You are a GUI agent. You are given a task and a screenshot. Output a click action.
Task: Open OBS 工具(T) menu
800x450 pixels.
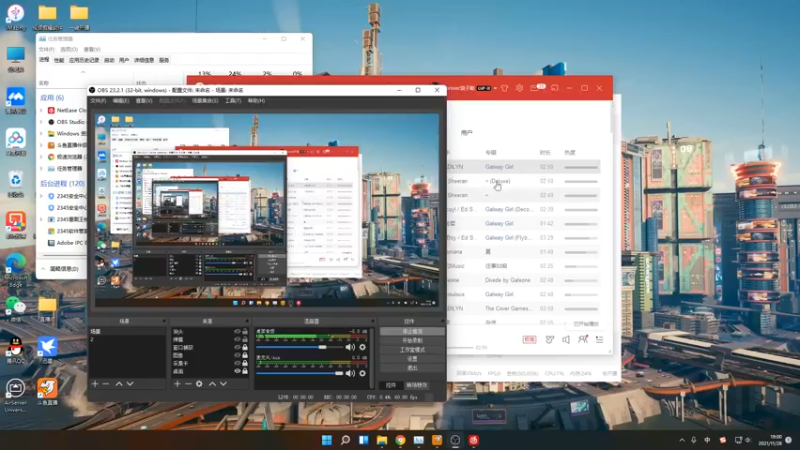pyautogui.click(x=233, y=101)
